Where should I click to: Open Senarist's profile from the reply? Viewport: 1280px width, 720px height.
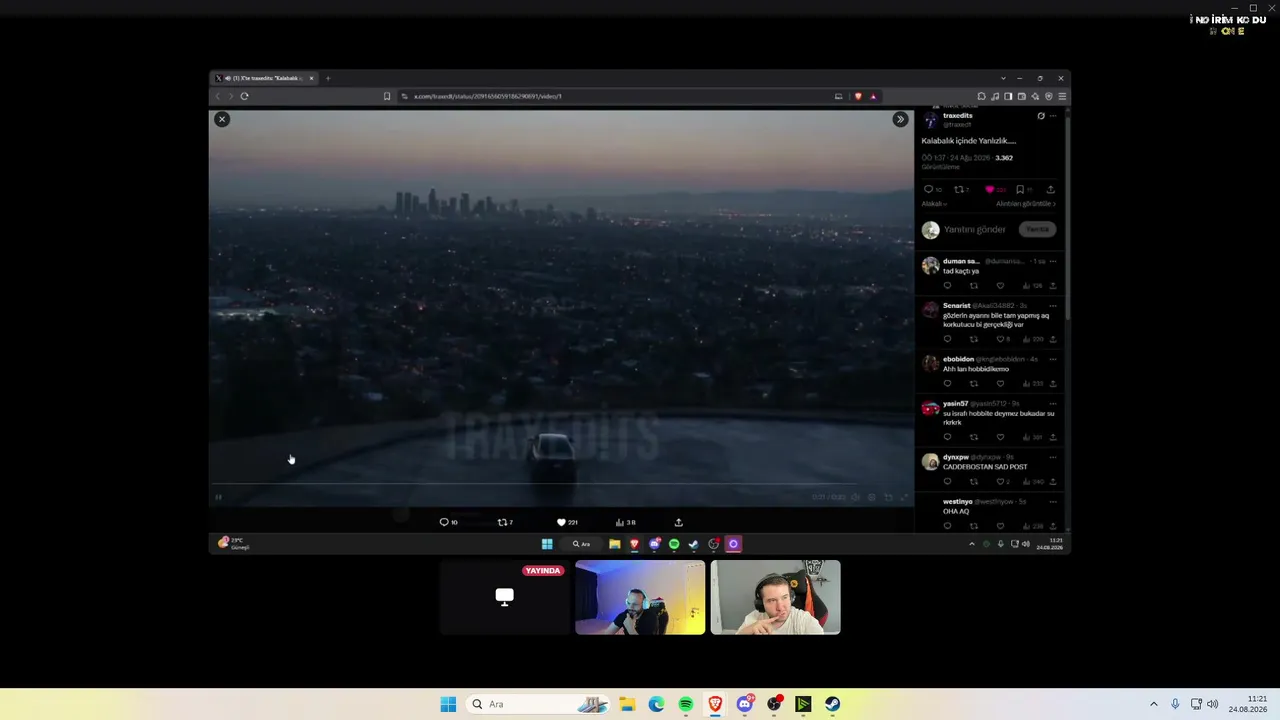pos(957,305)
